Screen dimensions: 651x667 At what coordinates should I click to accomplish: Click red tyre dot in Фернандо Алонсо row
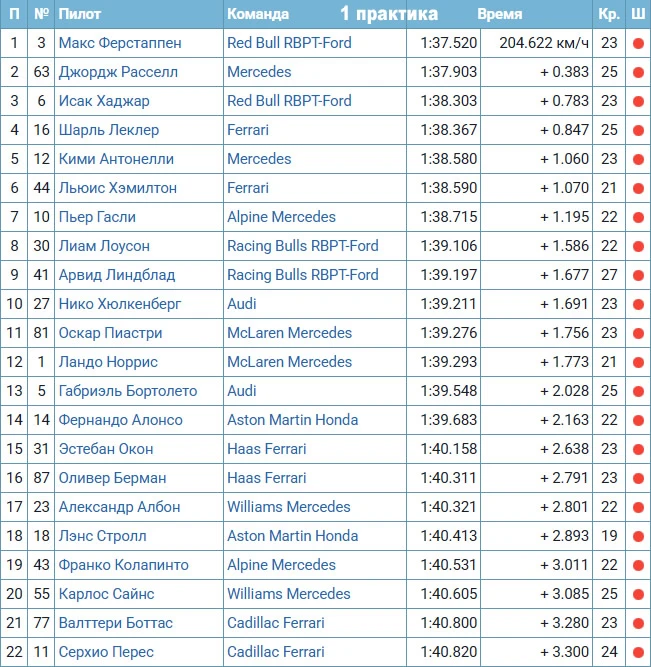[638, 420]
